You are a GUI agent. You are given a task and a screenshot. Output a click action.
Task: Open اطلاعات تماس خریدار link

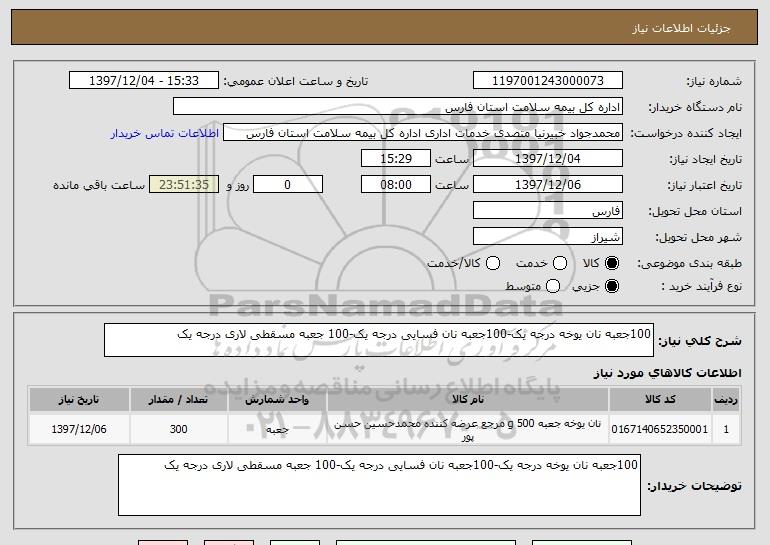(x=165, y=133)
